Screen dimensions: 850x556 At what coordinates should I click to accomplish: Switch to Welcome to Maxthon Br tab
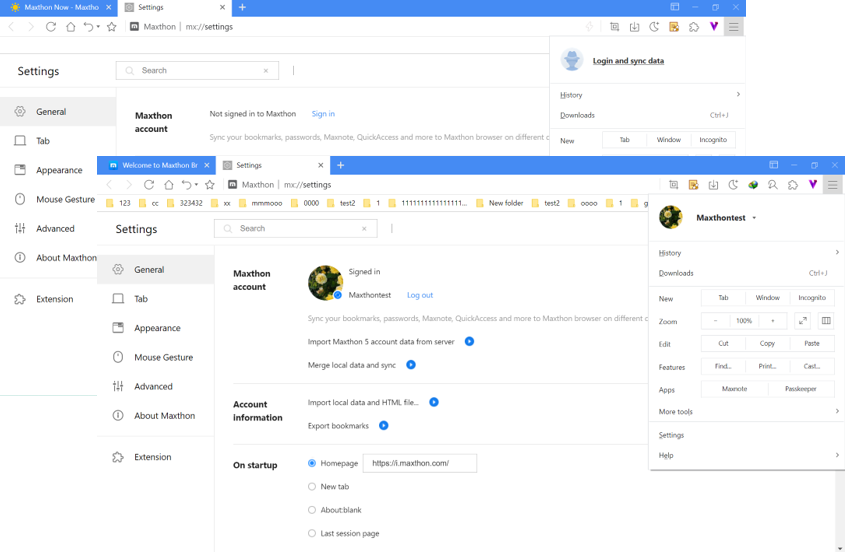tap(156, 165)
